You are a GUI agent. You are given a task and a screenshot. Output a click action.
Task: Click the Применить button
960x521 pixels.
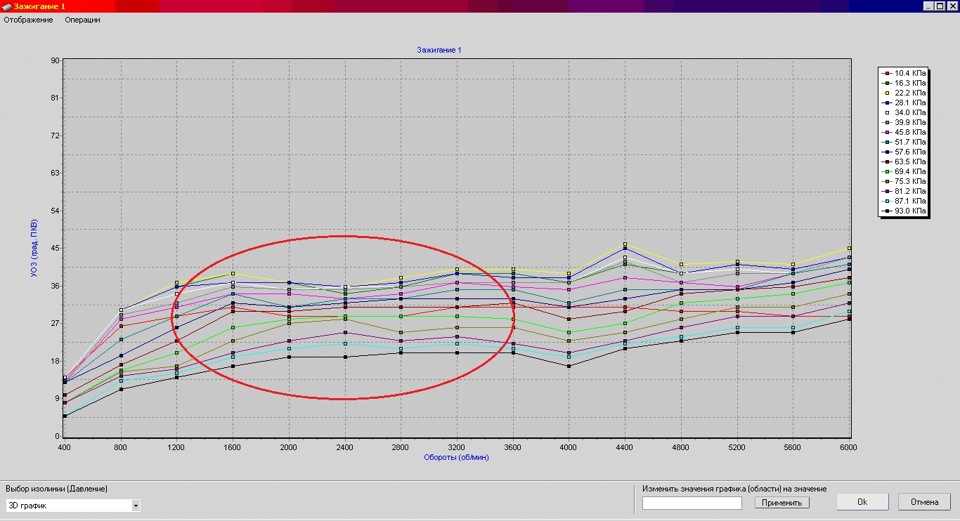tap(782, 503)
